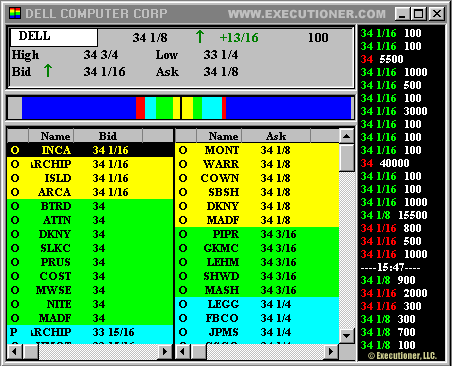Image resolution: width=452 pixels, height=367 pixels.
Task: Click the Bid column header
Action: point(108,136)
